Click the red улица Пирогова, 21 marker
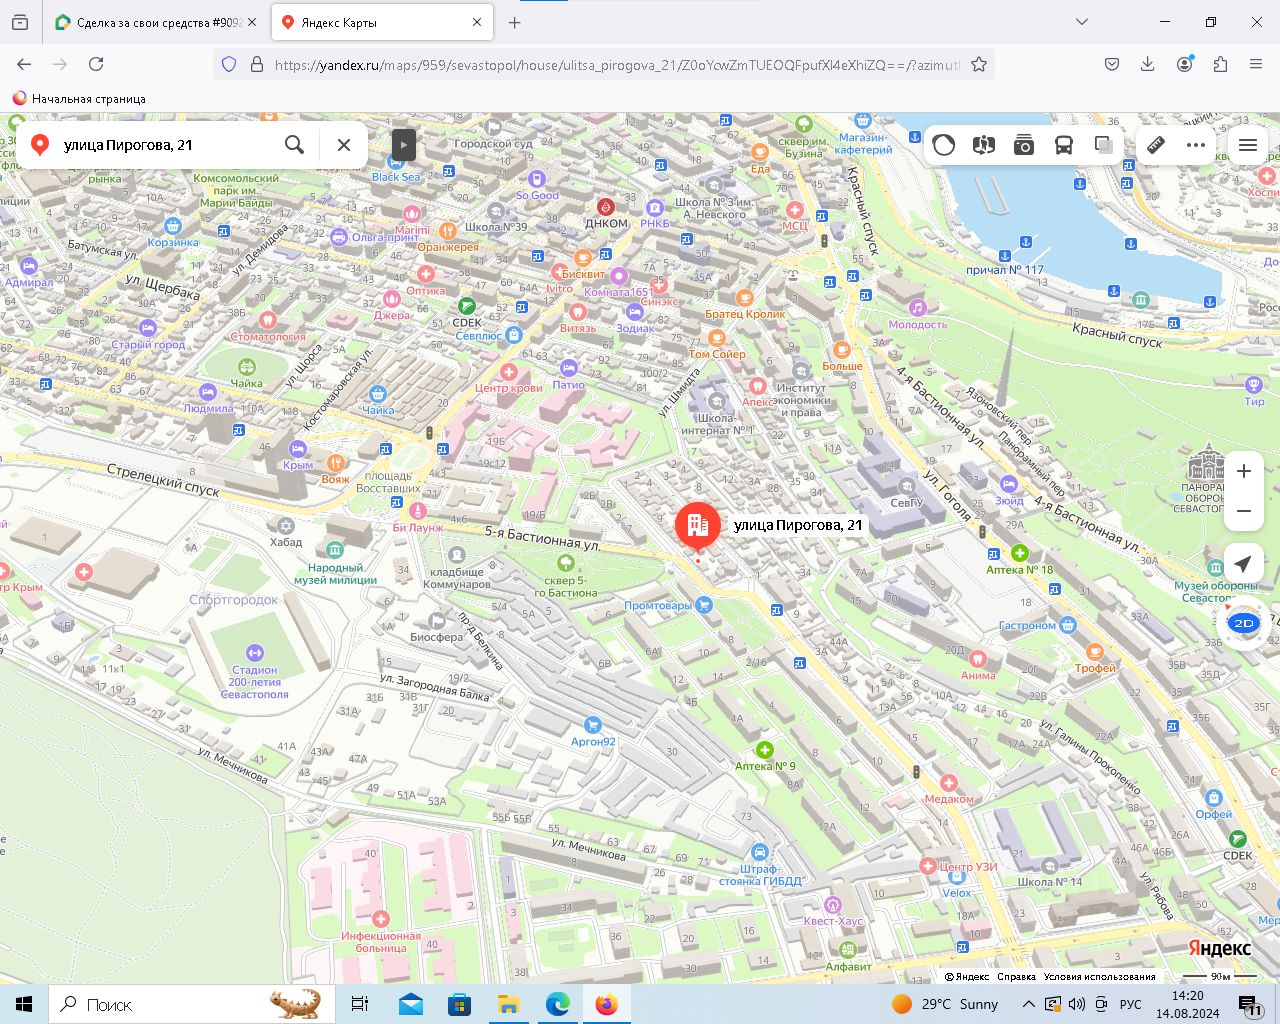Viewport: 1280px width, 1024px height. coord(697,526)
